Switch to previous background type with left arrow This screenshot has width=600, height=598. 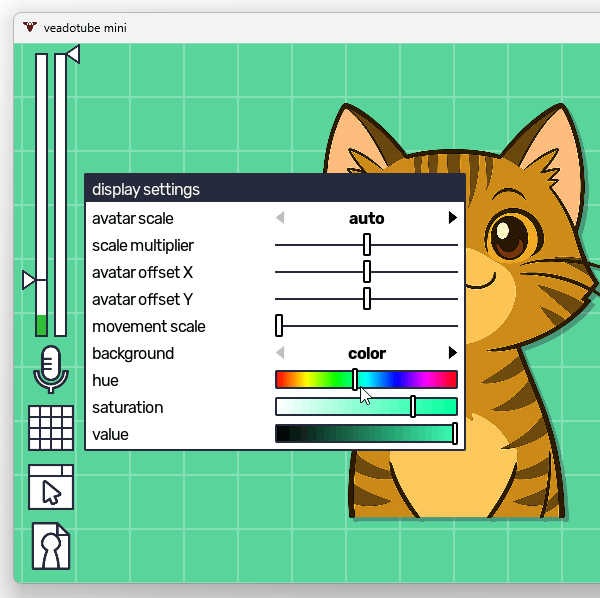tap(280, 353)
